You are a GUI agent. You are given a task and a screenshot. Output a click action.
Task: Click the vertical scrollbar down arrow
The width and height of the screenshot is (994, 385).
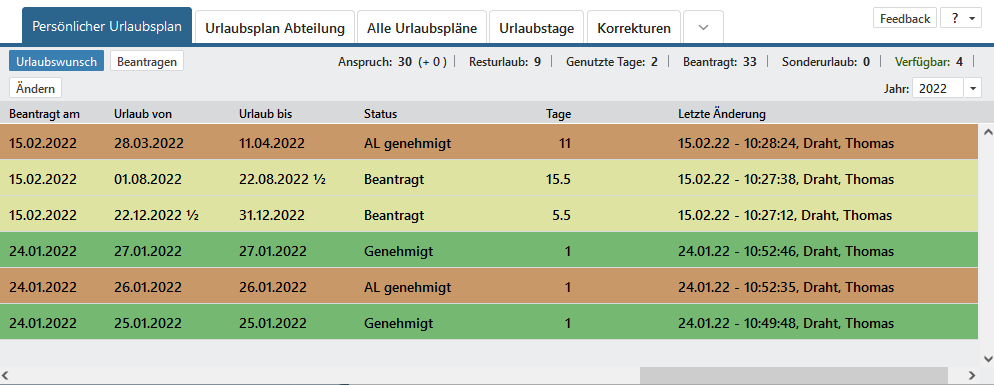[987, 359]
